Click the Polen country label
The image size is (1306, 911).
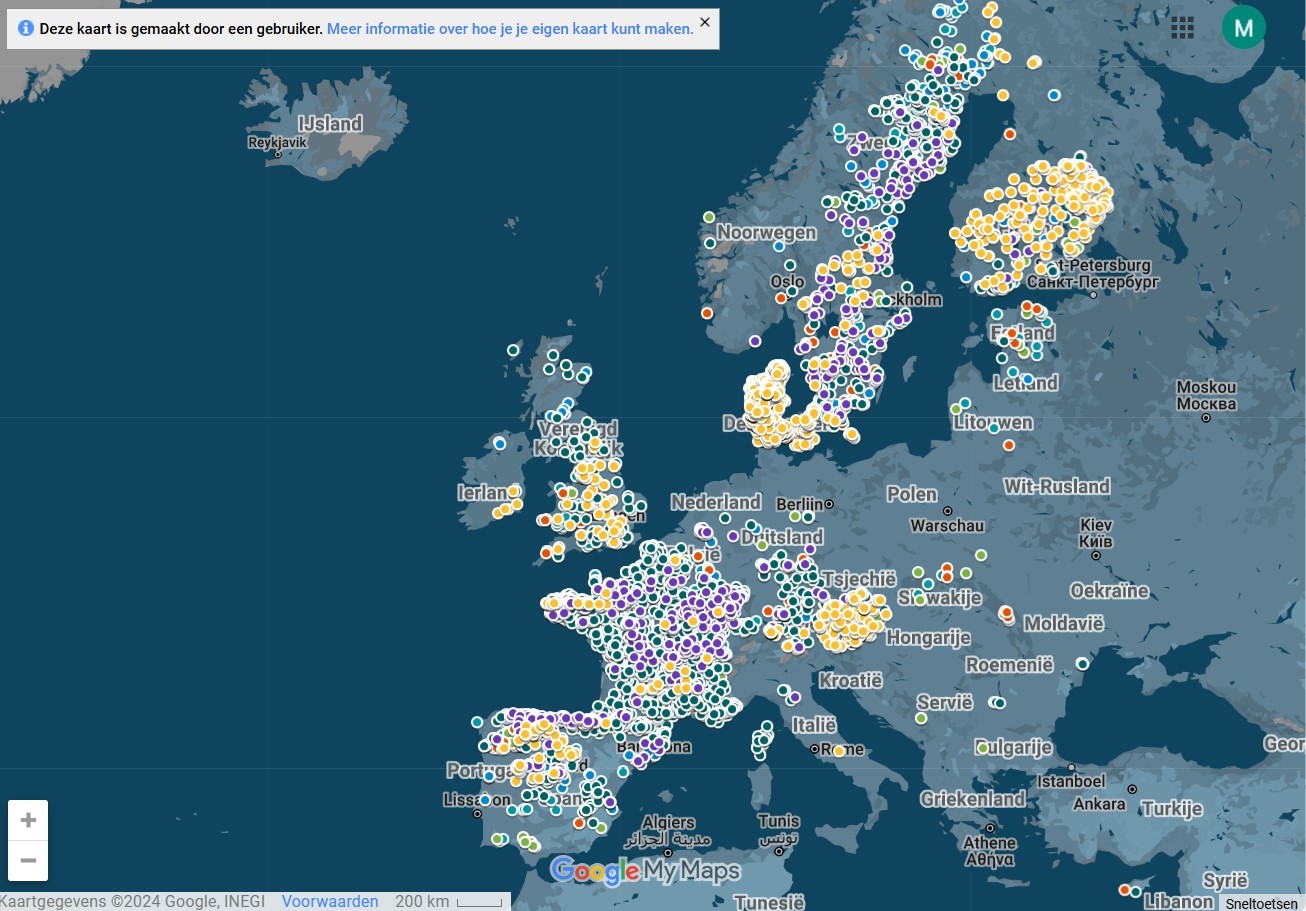[912, 494]
